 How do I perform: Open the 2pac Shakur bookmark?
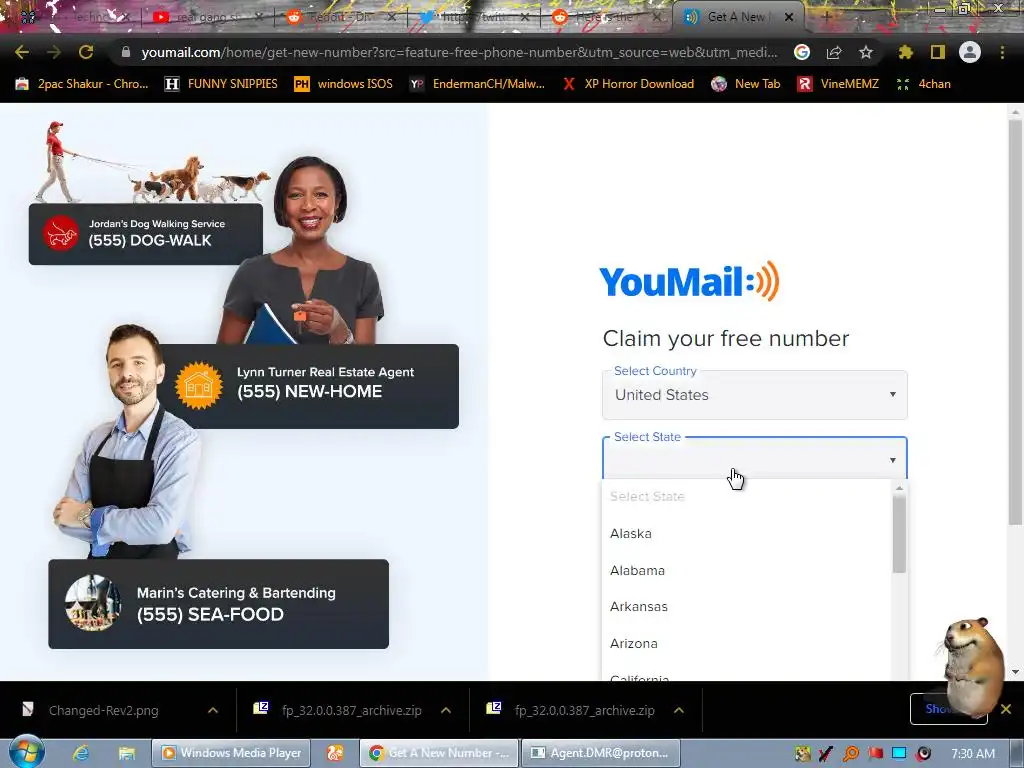click(x=82, y=84)
